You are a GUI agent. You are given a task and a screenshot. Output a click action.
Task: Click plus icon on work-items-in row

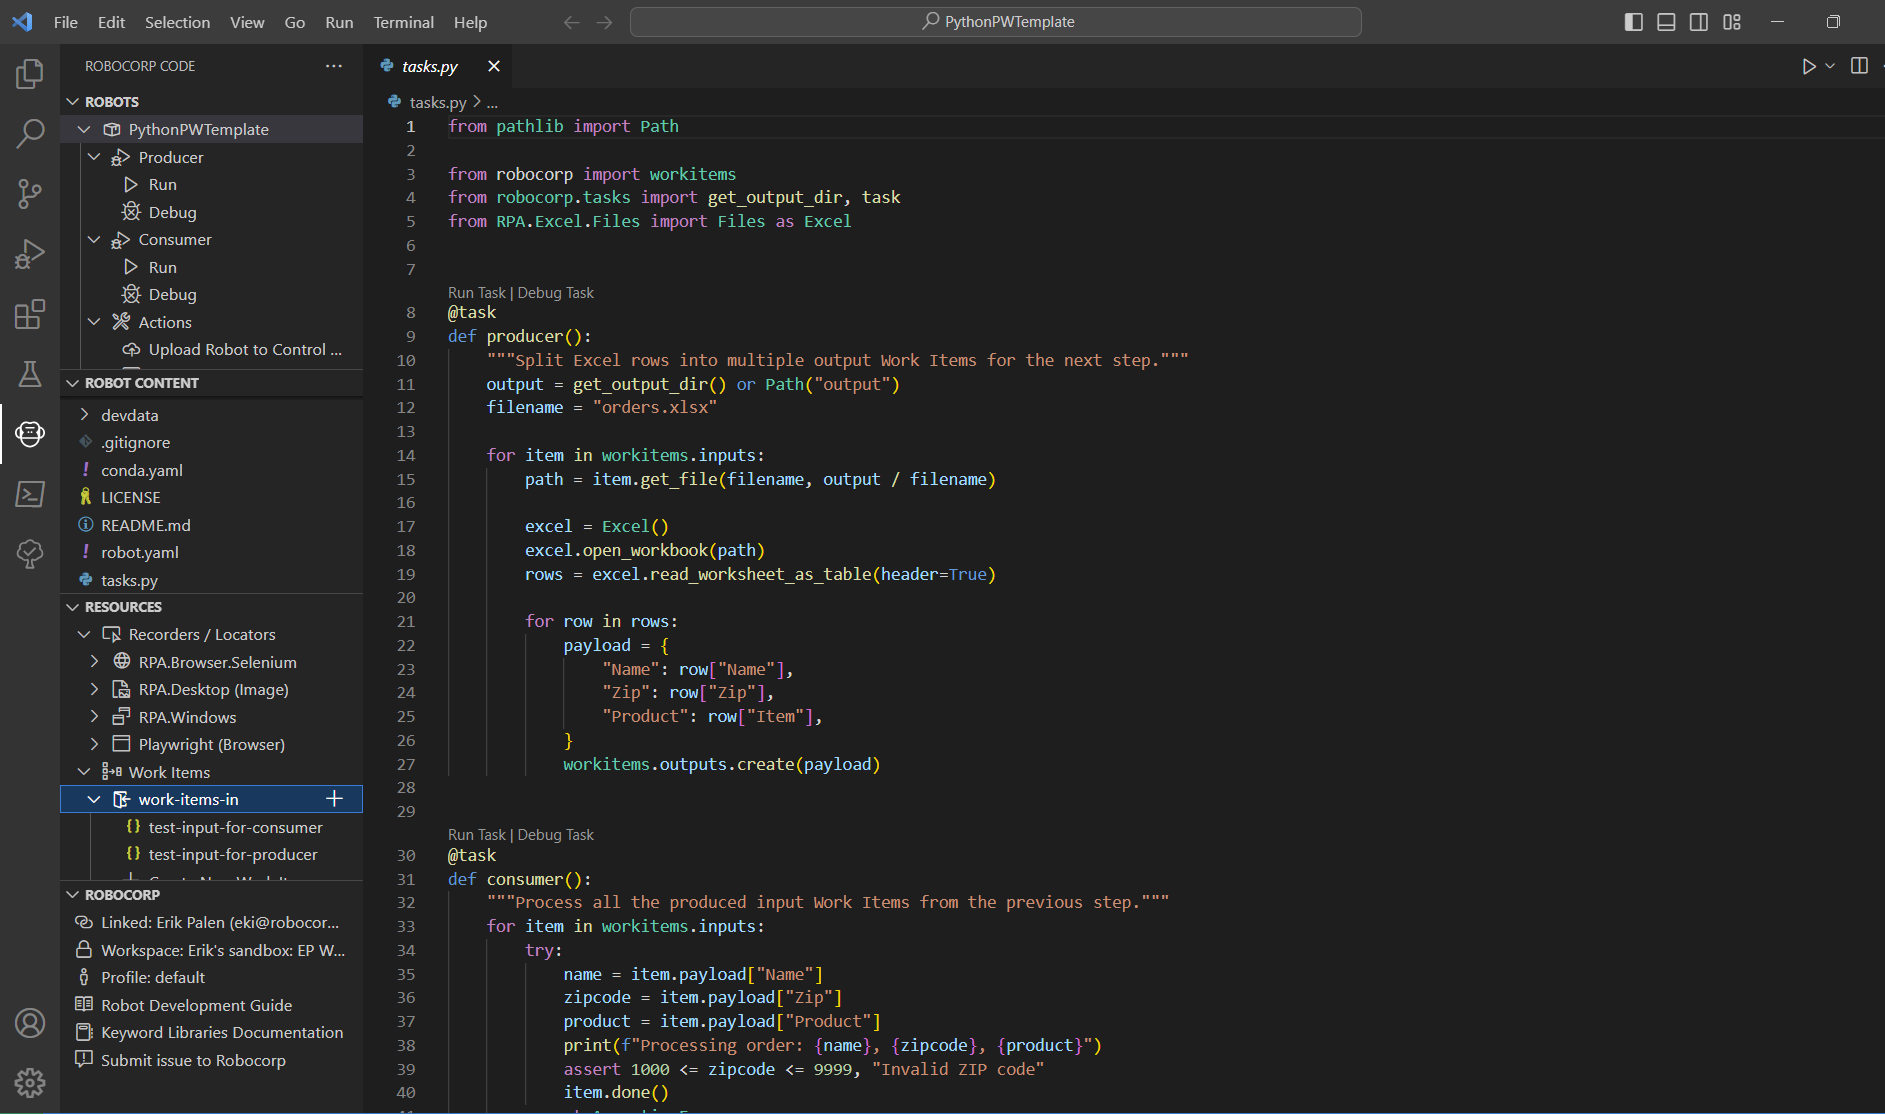tap(335, 799)
